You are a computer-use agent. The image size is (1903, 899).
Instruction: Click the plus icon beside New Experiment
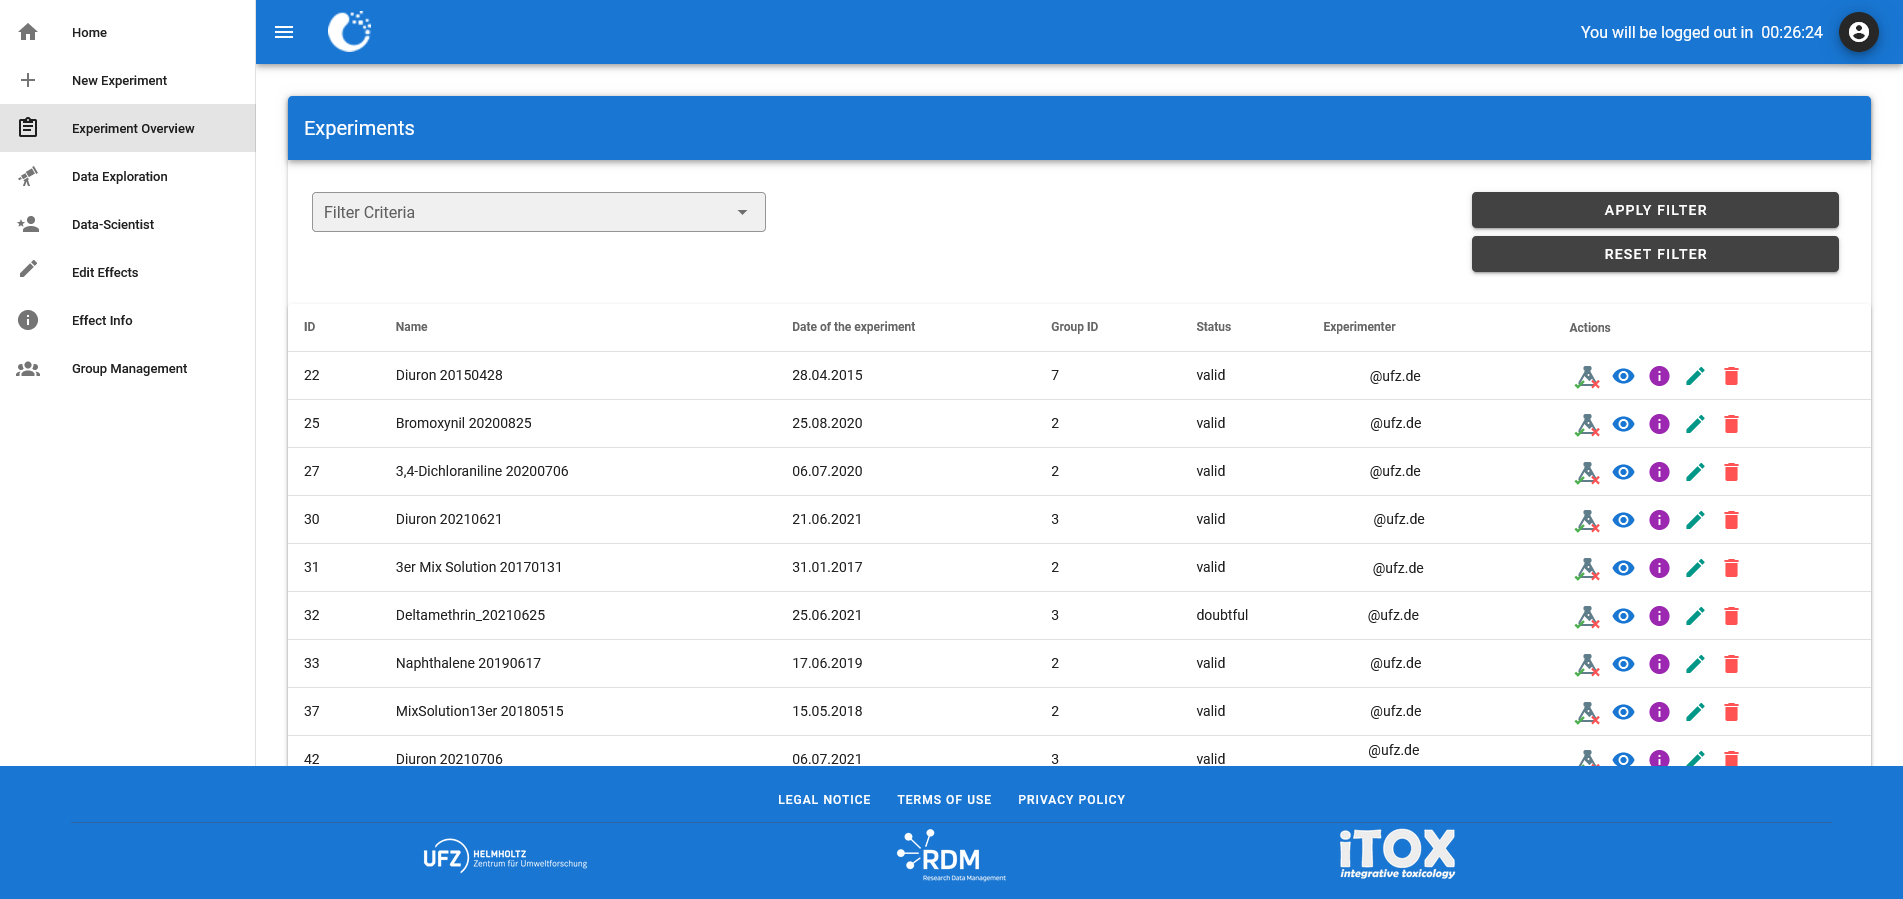[x=28, y=80]
